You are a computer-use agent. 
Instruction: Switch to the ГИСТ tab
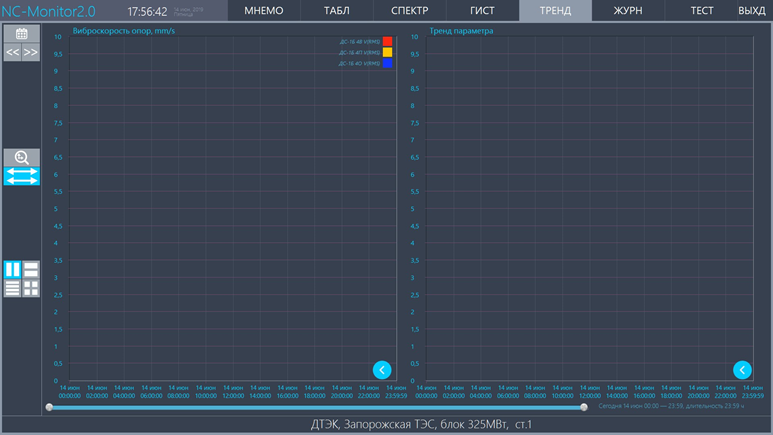[x=483, y=10]
